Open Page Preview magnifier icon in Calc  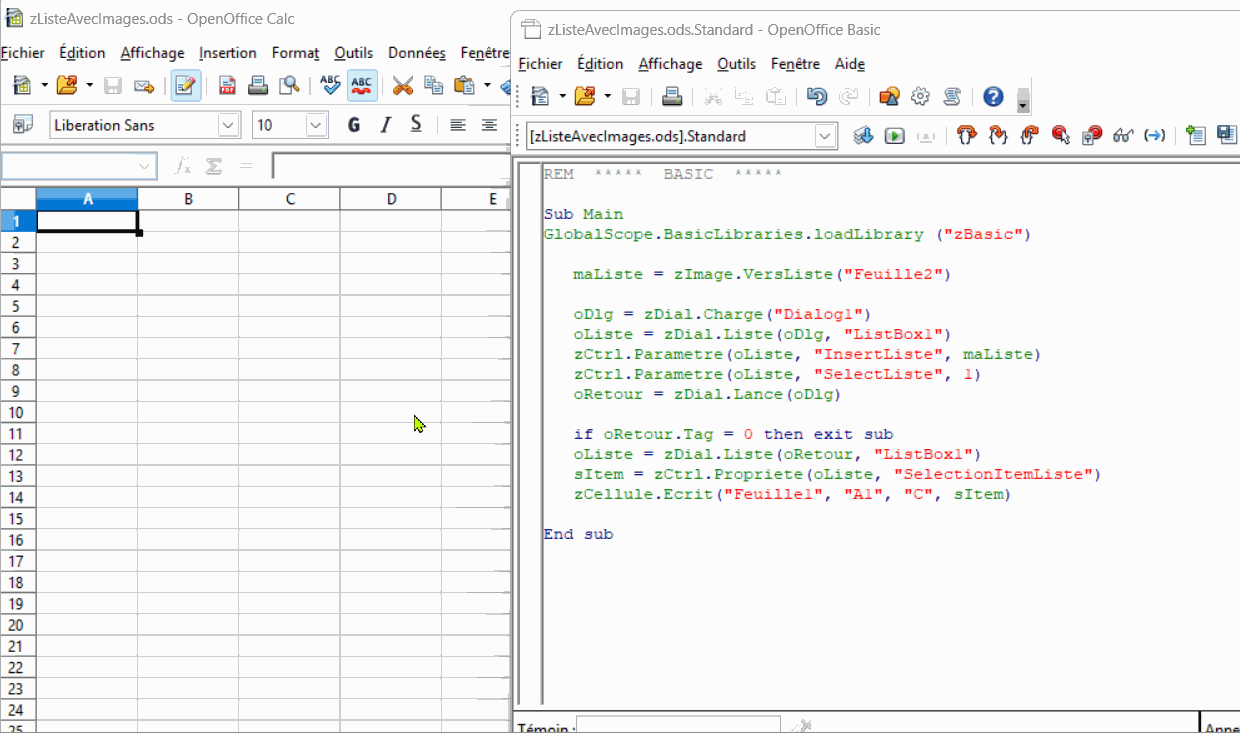[x=289, y=86]
